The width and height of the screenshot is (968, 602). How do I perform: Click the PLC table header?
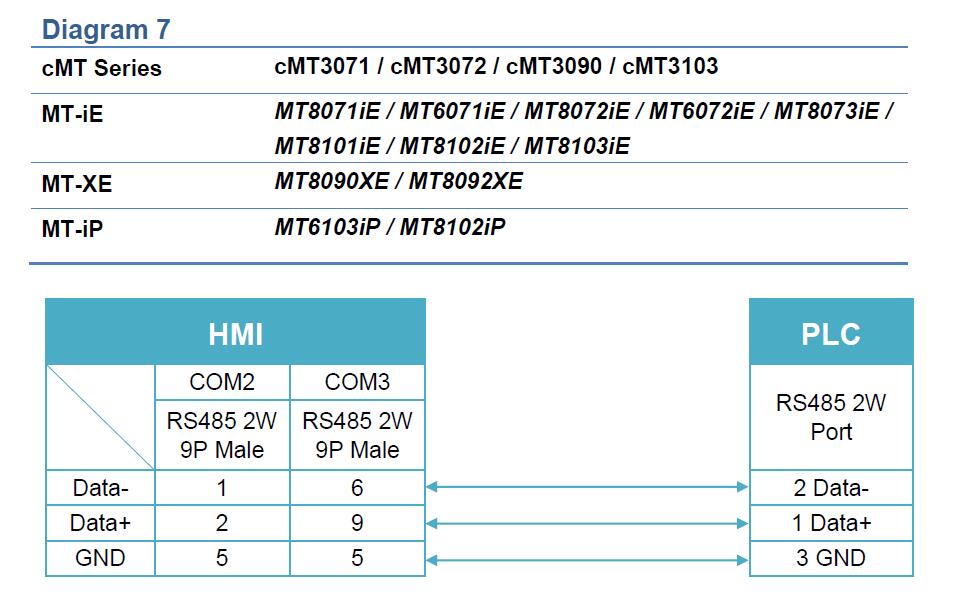click(830, 333)
